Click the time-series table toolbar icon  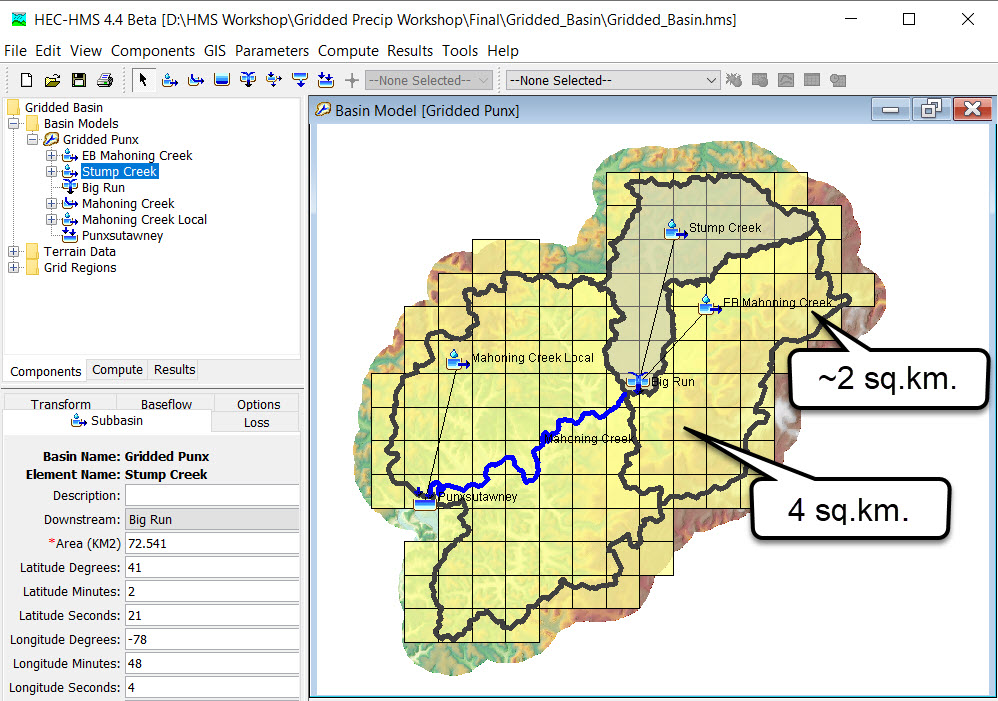838,80
